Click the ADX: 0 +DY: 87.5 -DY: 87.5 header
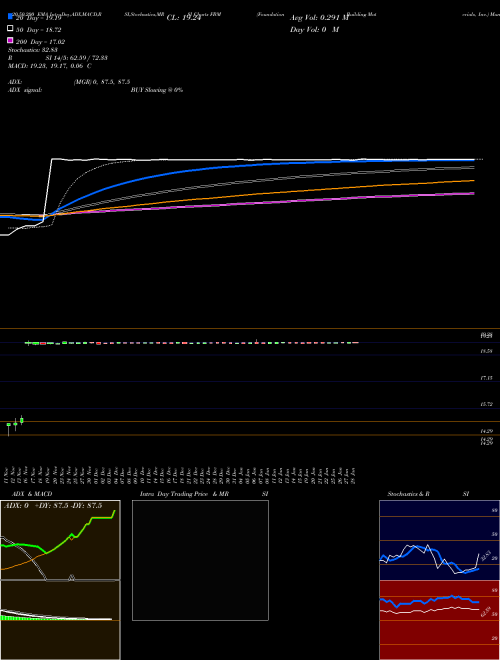This screenshot has width=500, height=660. 53,506
